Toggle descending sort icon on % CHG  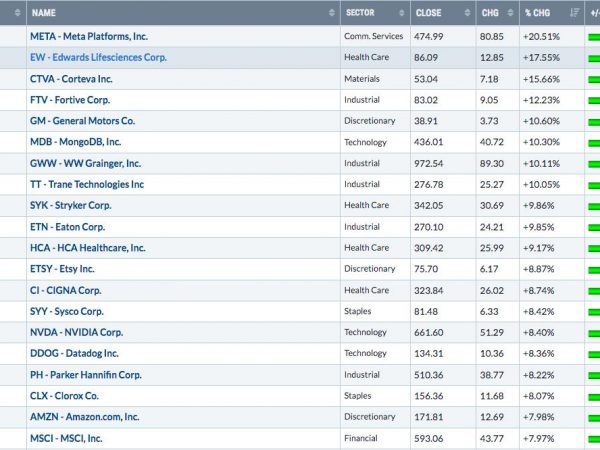(x=574, y=13)
